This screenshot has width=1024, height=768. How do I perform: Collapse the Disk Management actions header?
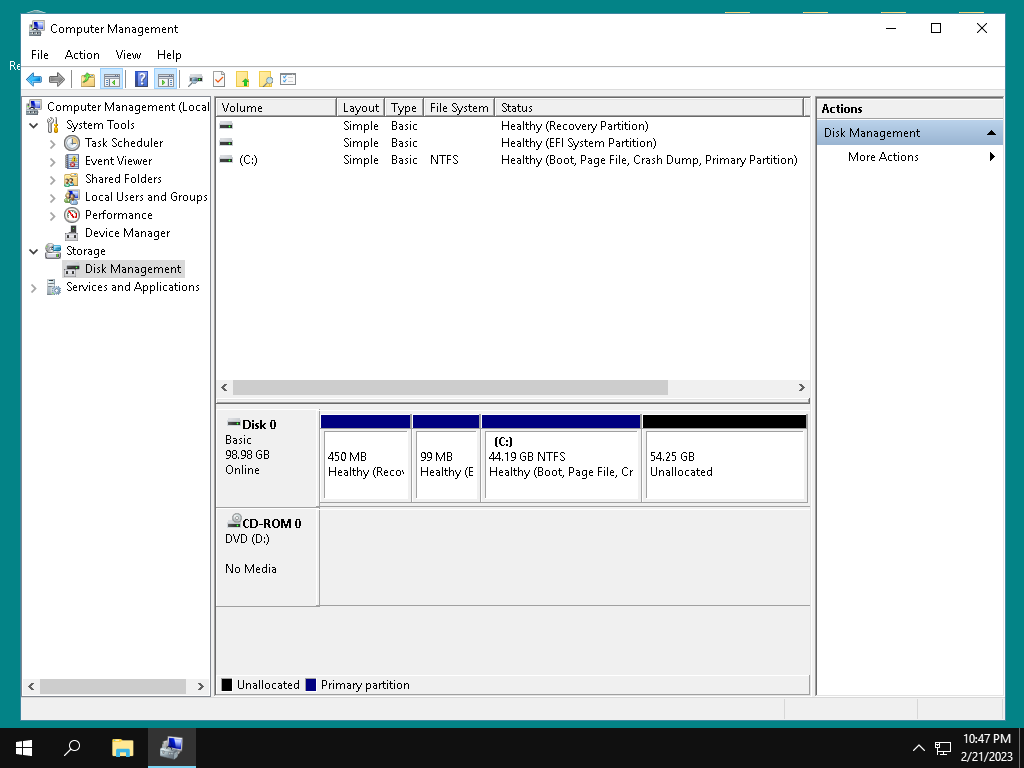tap(990, 133)
